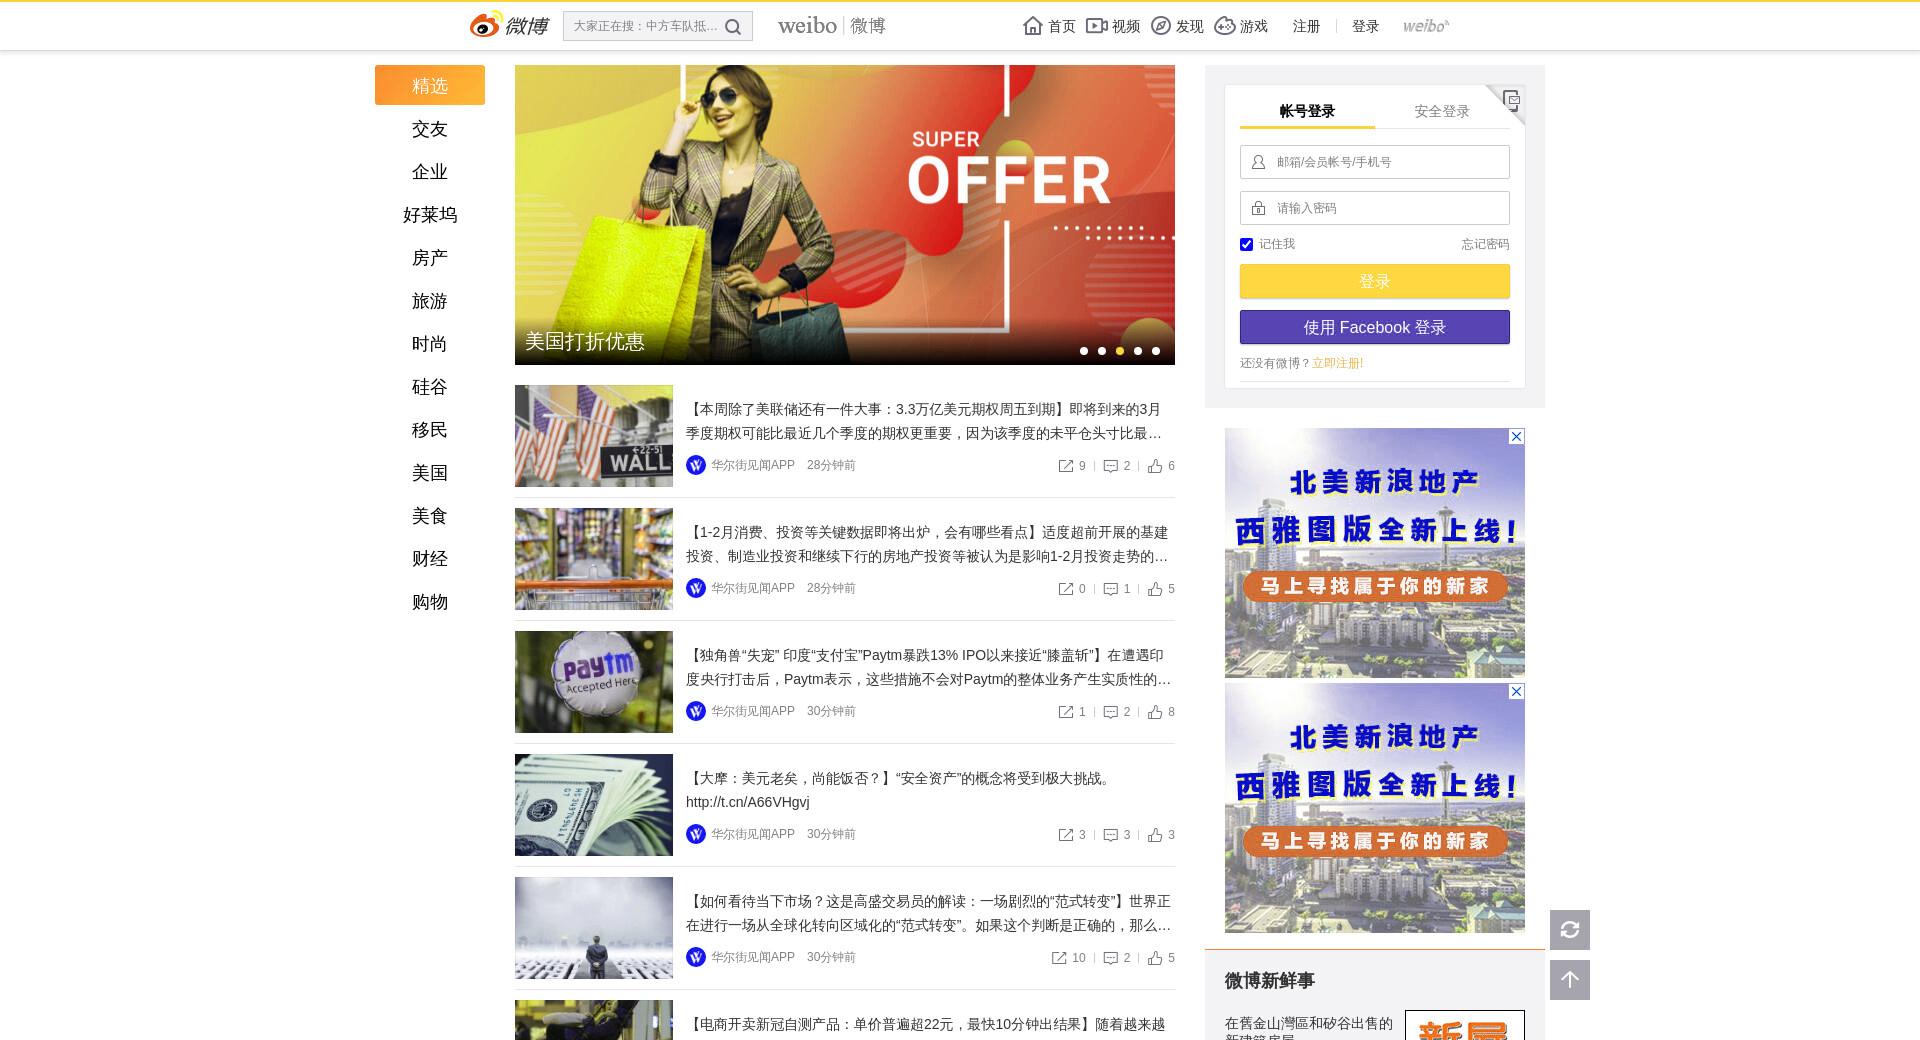Image resolution: width=1920 pixels, height=1040 pixels.
Task: Click the comment icon on the 1-2月消费 post
Action: [1110, 589]
